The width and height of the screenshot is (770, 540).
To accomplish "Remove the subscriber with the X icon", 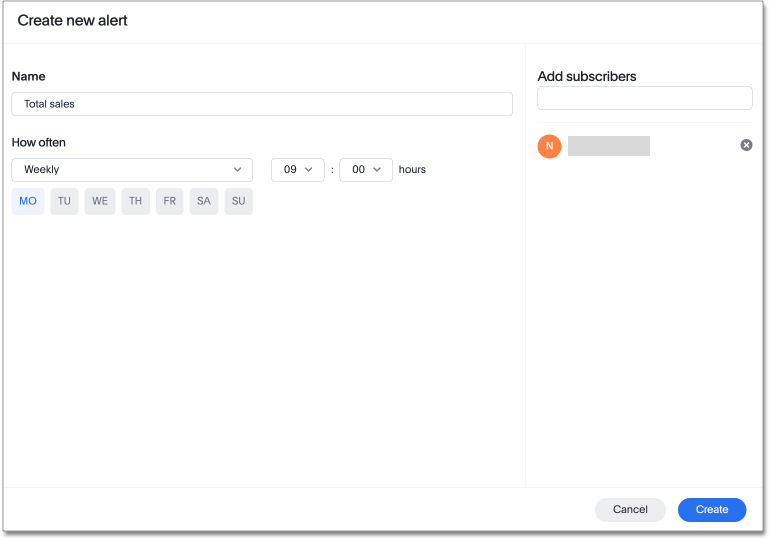I will [746, 145].
